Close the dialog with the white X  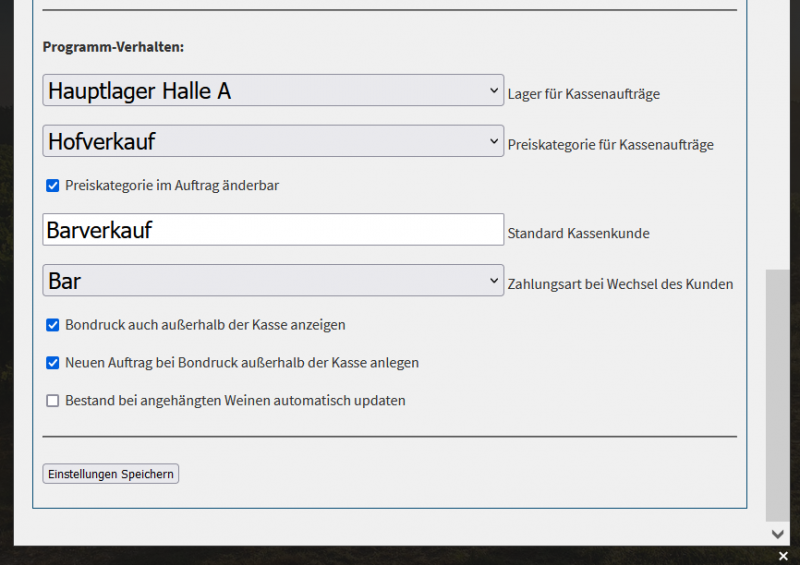780,556
